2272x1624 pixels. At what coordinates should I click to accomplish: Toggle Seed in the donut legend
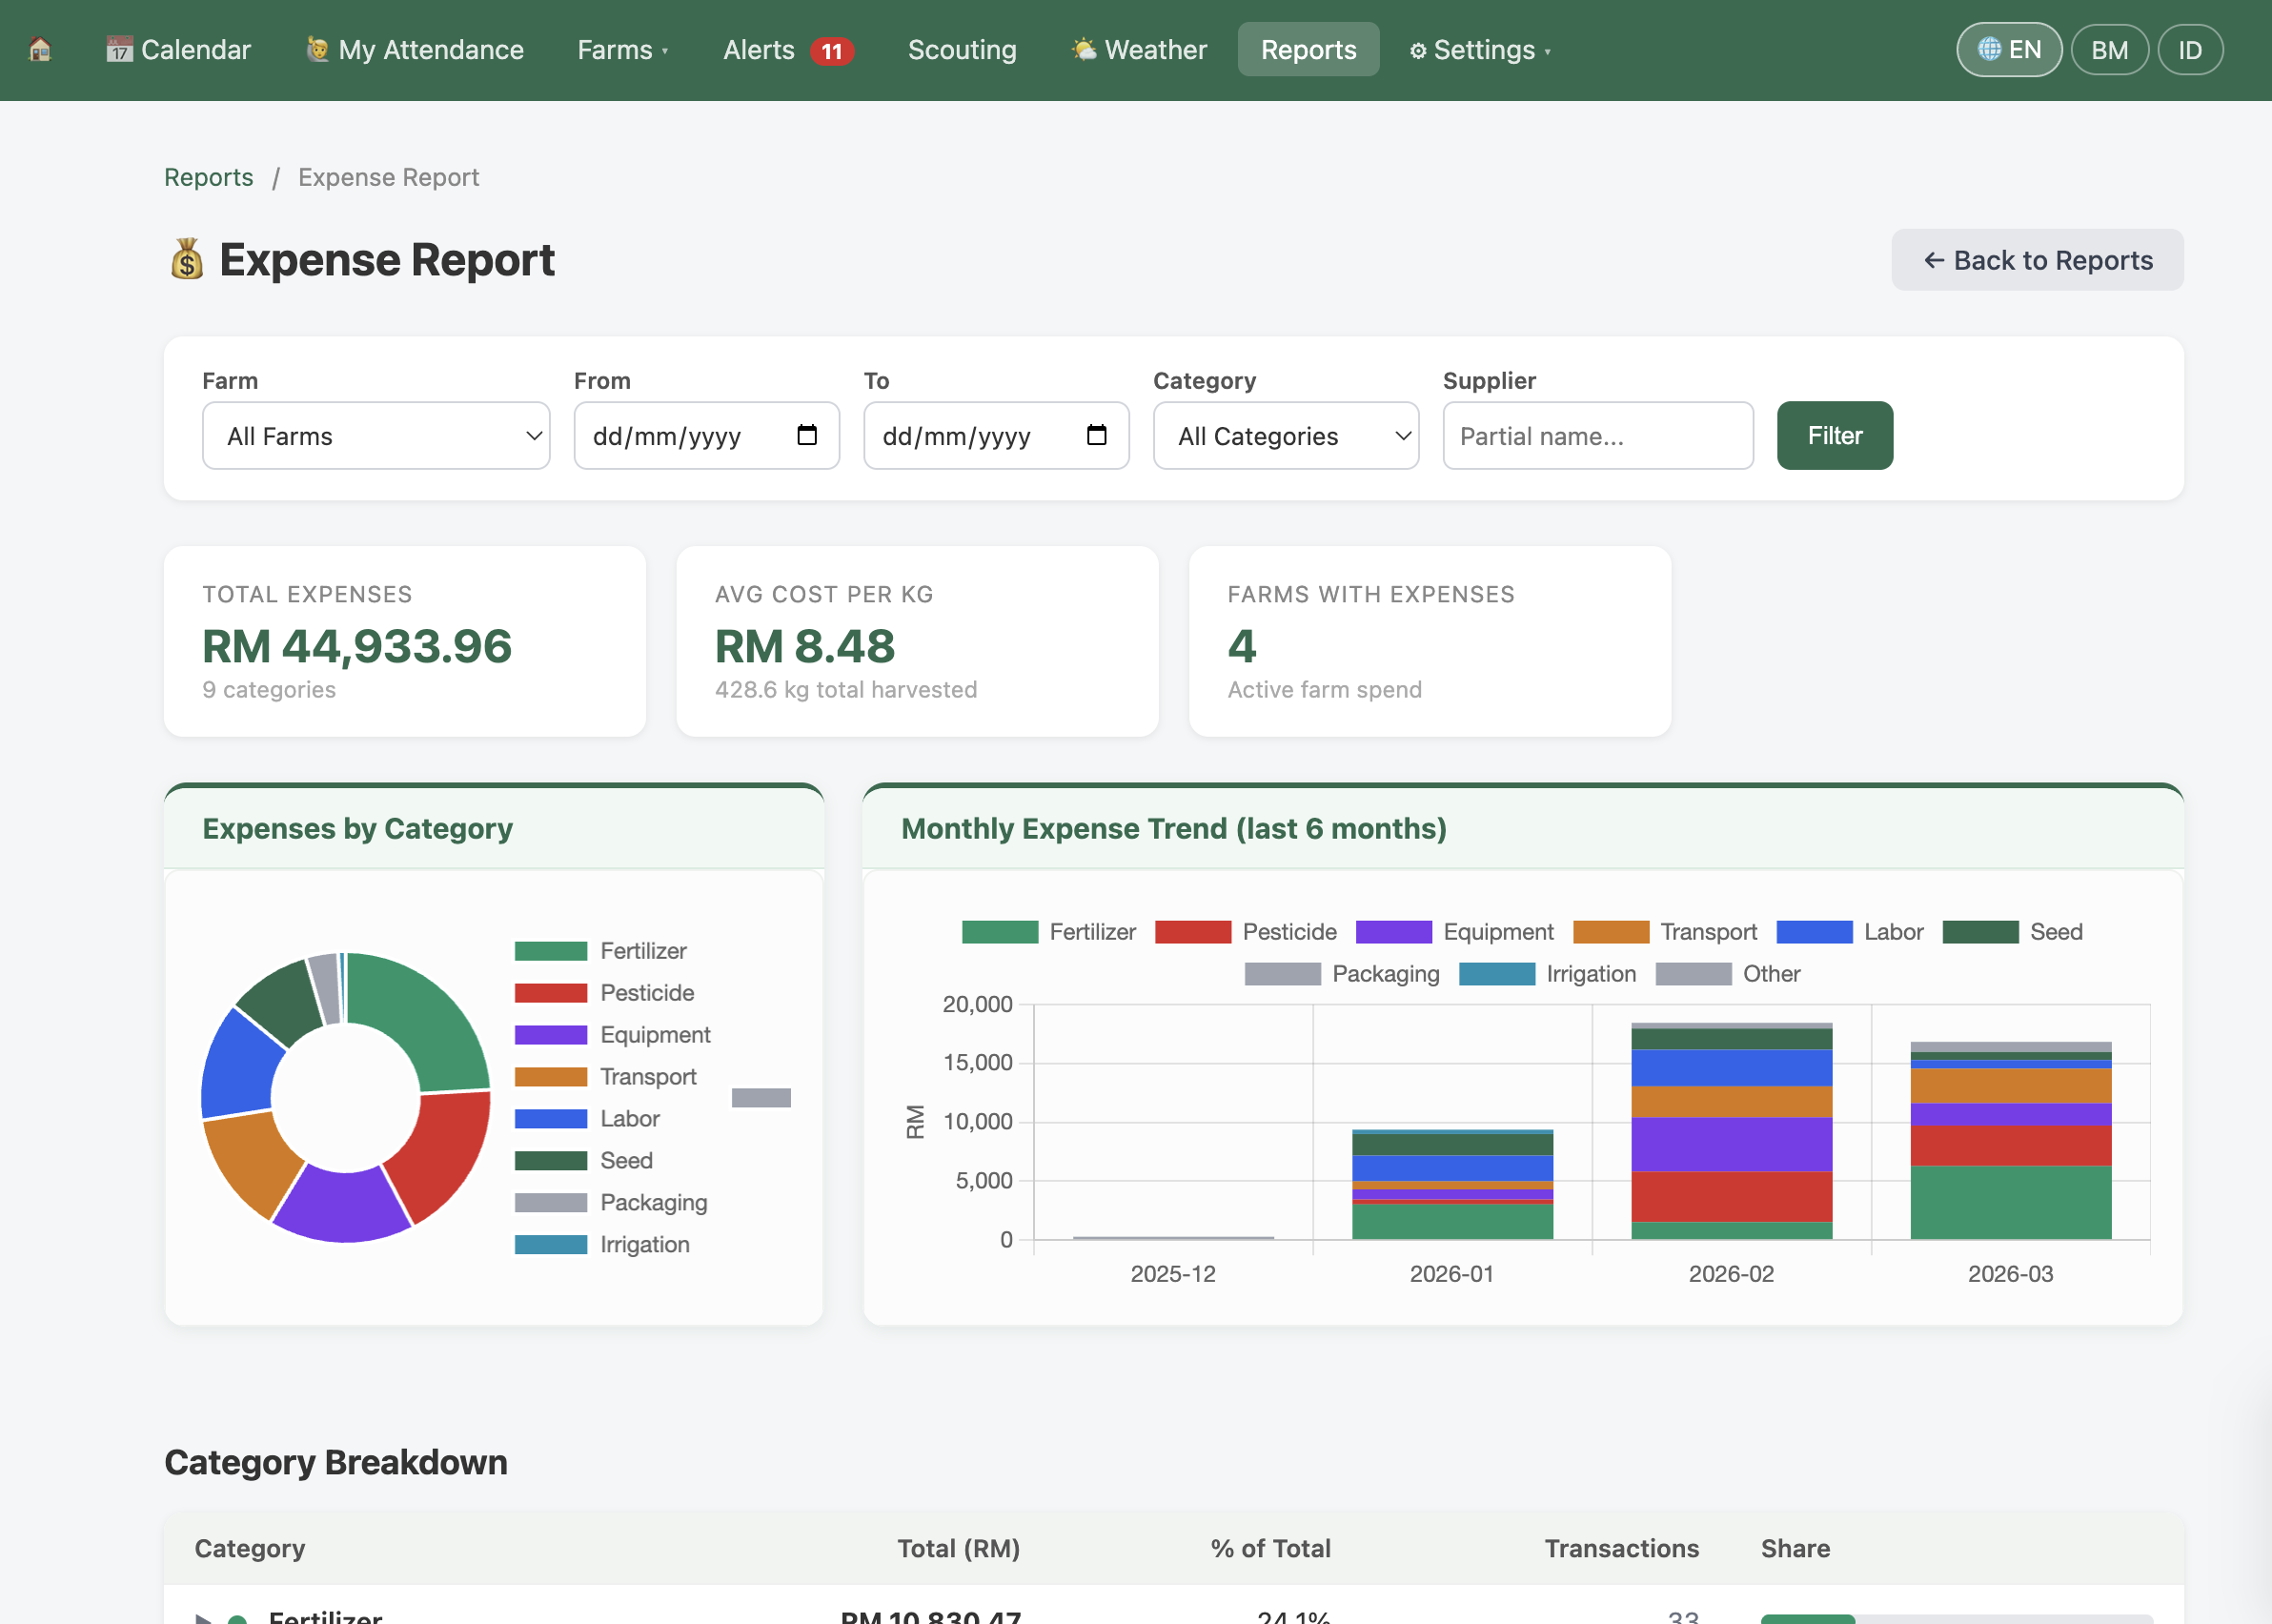(584, 1161)
